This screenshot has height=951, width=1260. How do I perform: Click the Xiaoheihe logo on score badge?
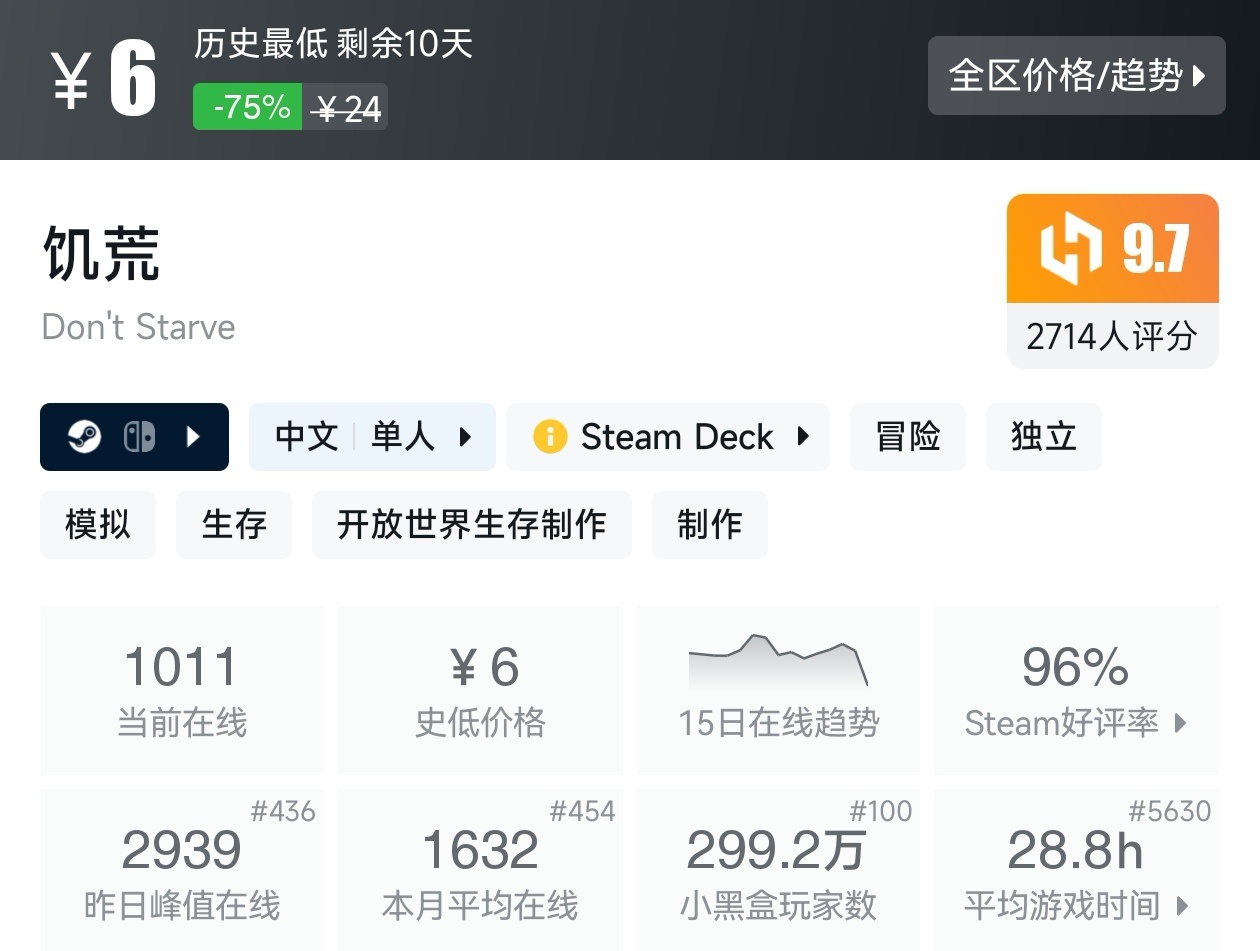(1070, 248)
